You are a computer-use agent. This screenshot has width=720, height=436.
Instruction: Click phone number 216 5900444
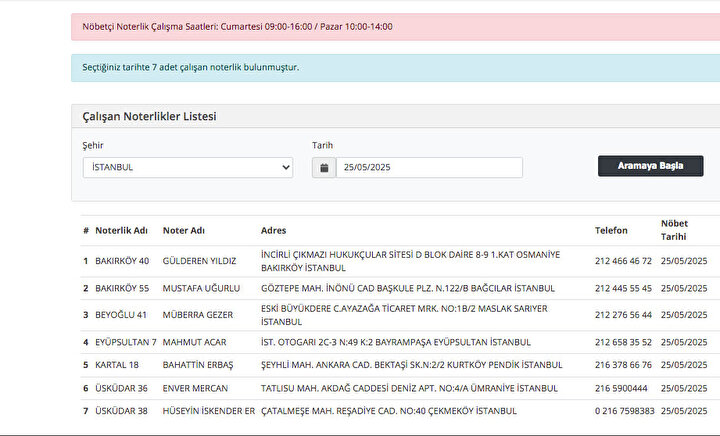621,388
